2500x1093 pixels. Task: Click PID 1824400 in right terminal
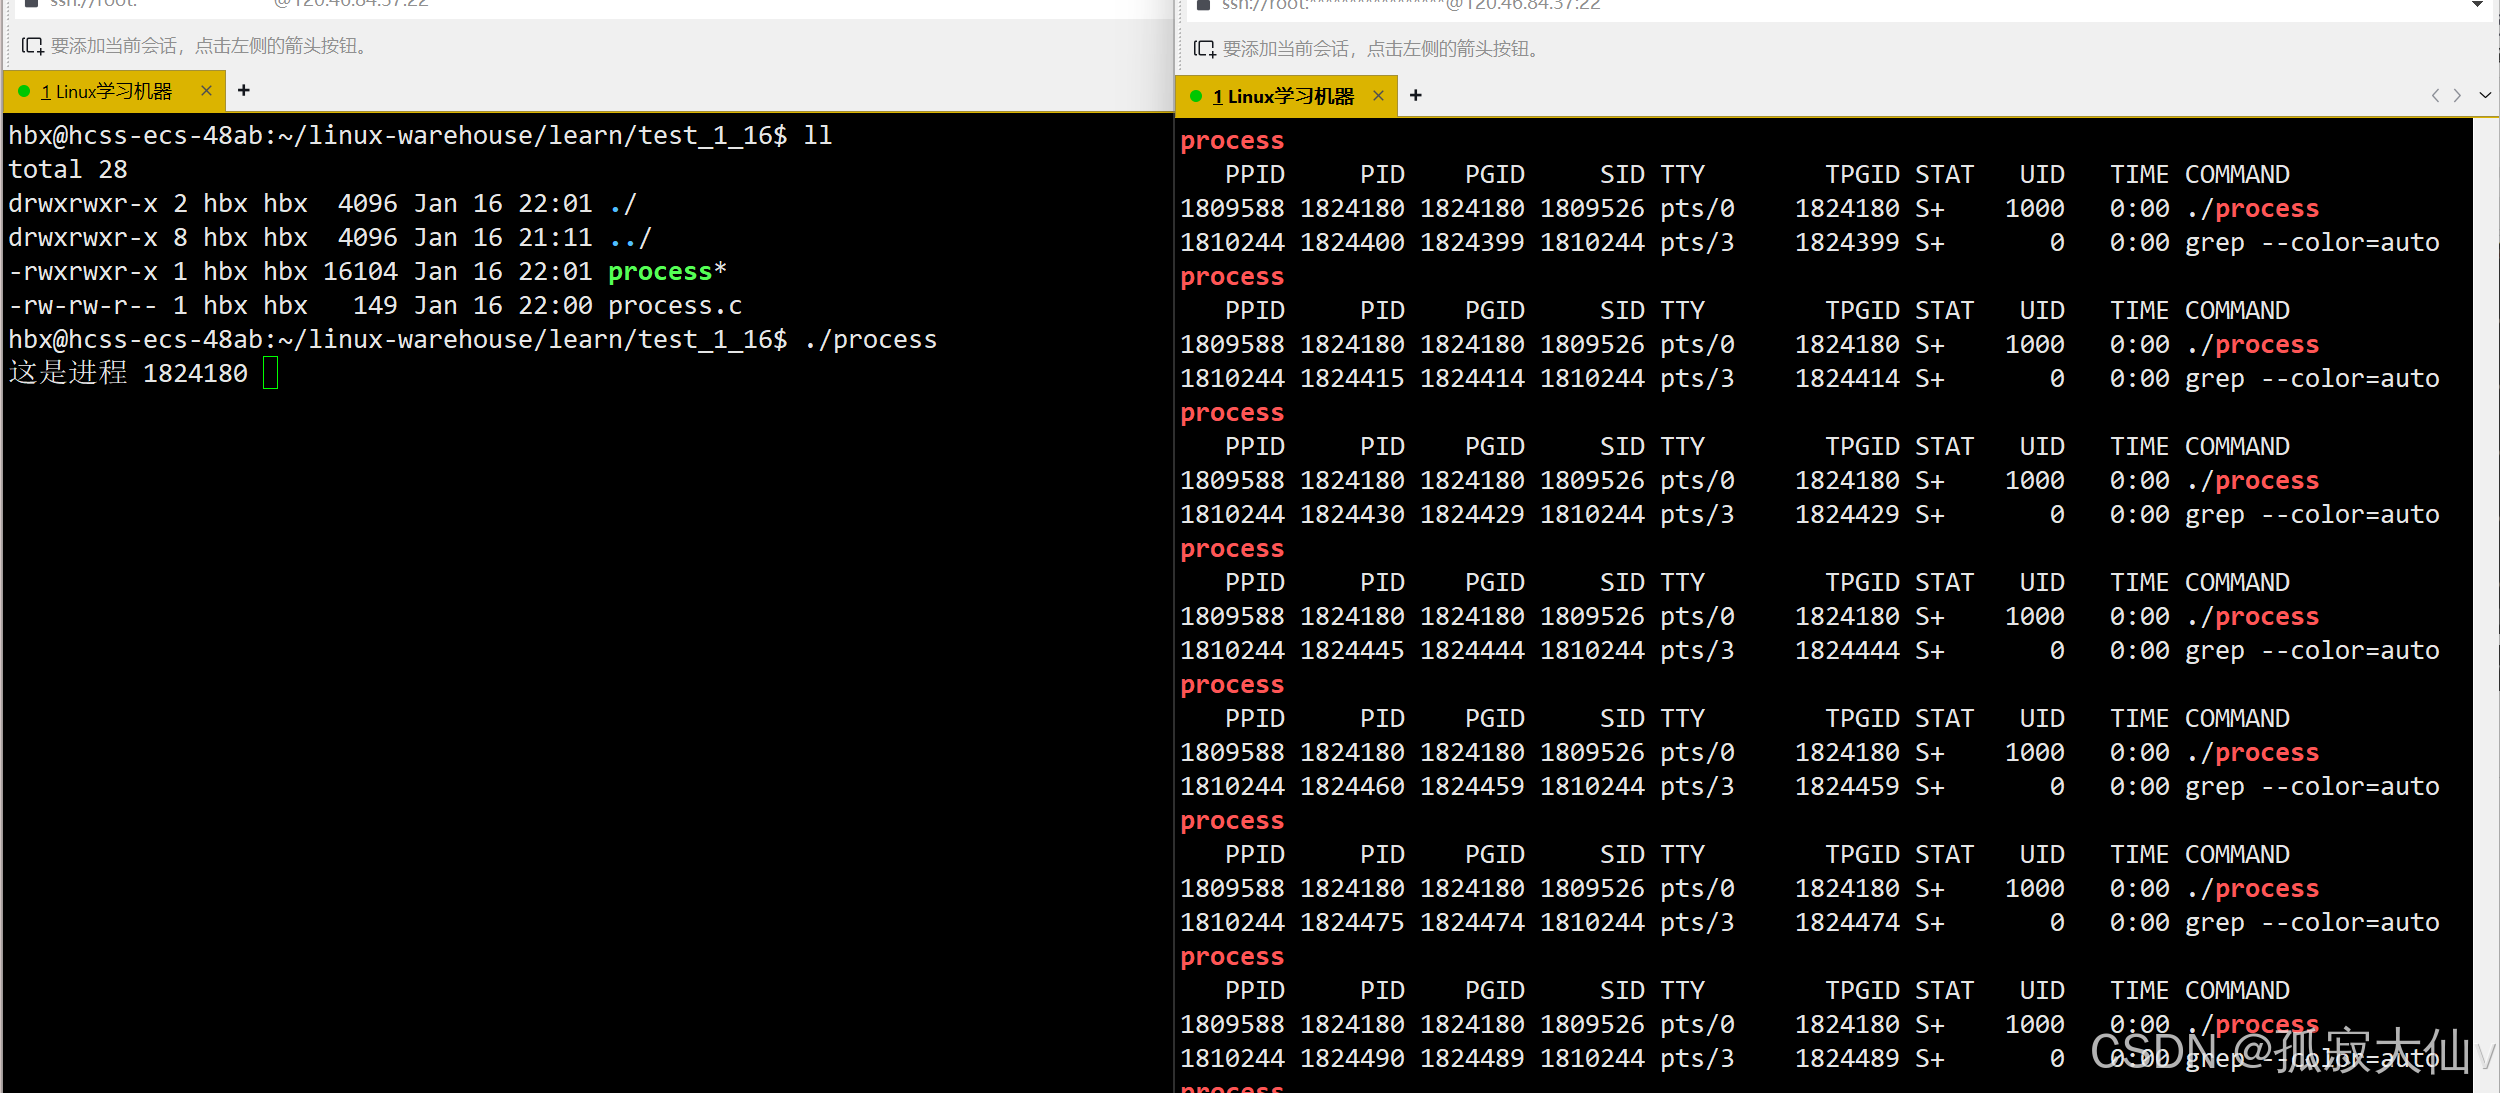1352,242
